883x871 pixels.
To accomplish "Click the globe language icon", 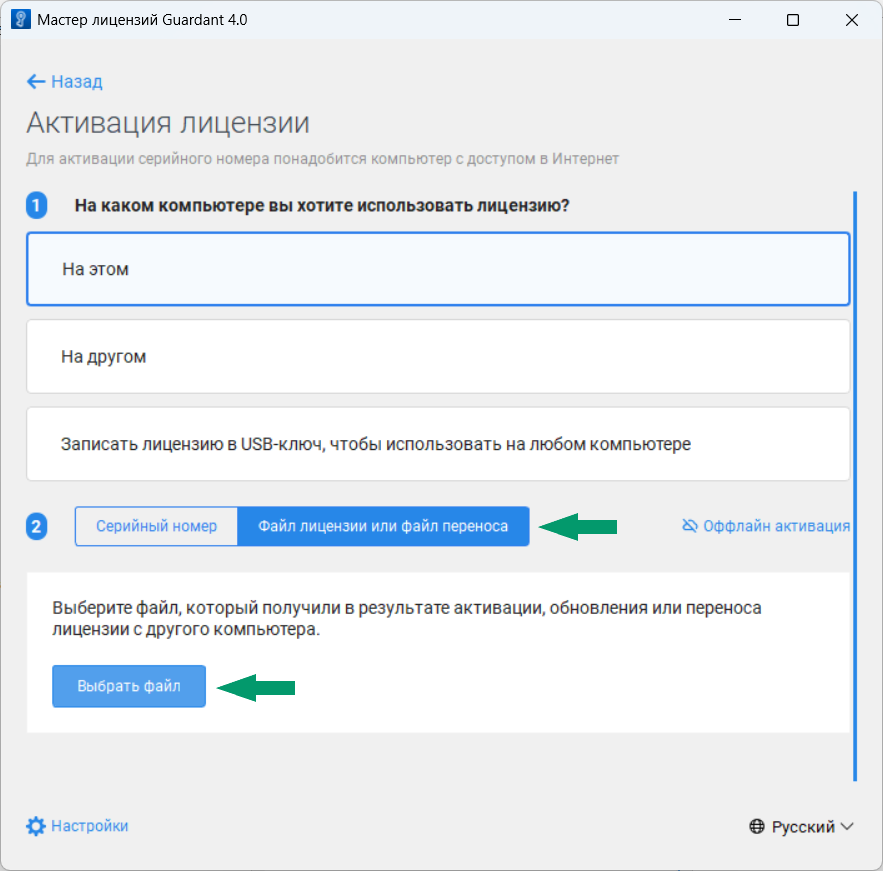I will (757, 827).
